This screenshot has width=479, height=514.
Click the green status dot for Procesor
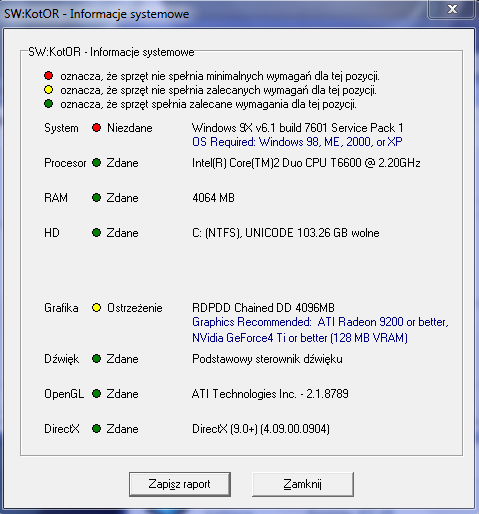pyautogui.click(x=96, y=163)
